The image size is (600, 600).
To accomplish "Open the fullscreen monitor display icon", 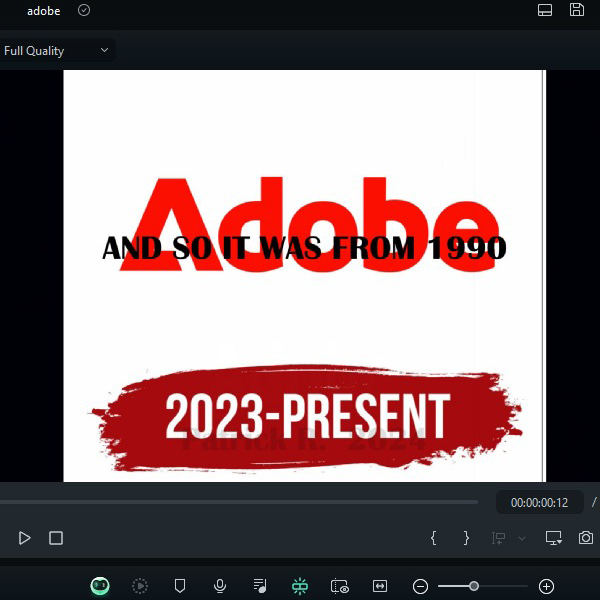I will click(x=554, y=538).
